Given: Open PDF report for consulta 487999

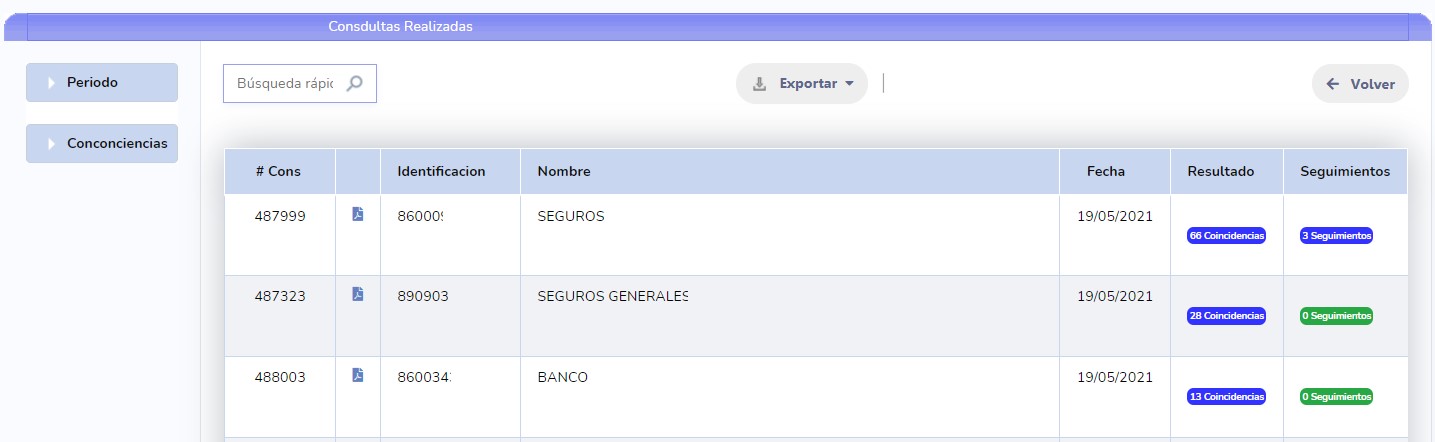Looking at the screenshot, I should point(358,214).
